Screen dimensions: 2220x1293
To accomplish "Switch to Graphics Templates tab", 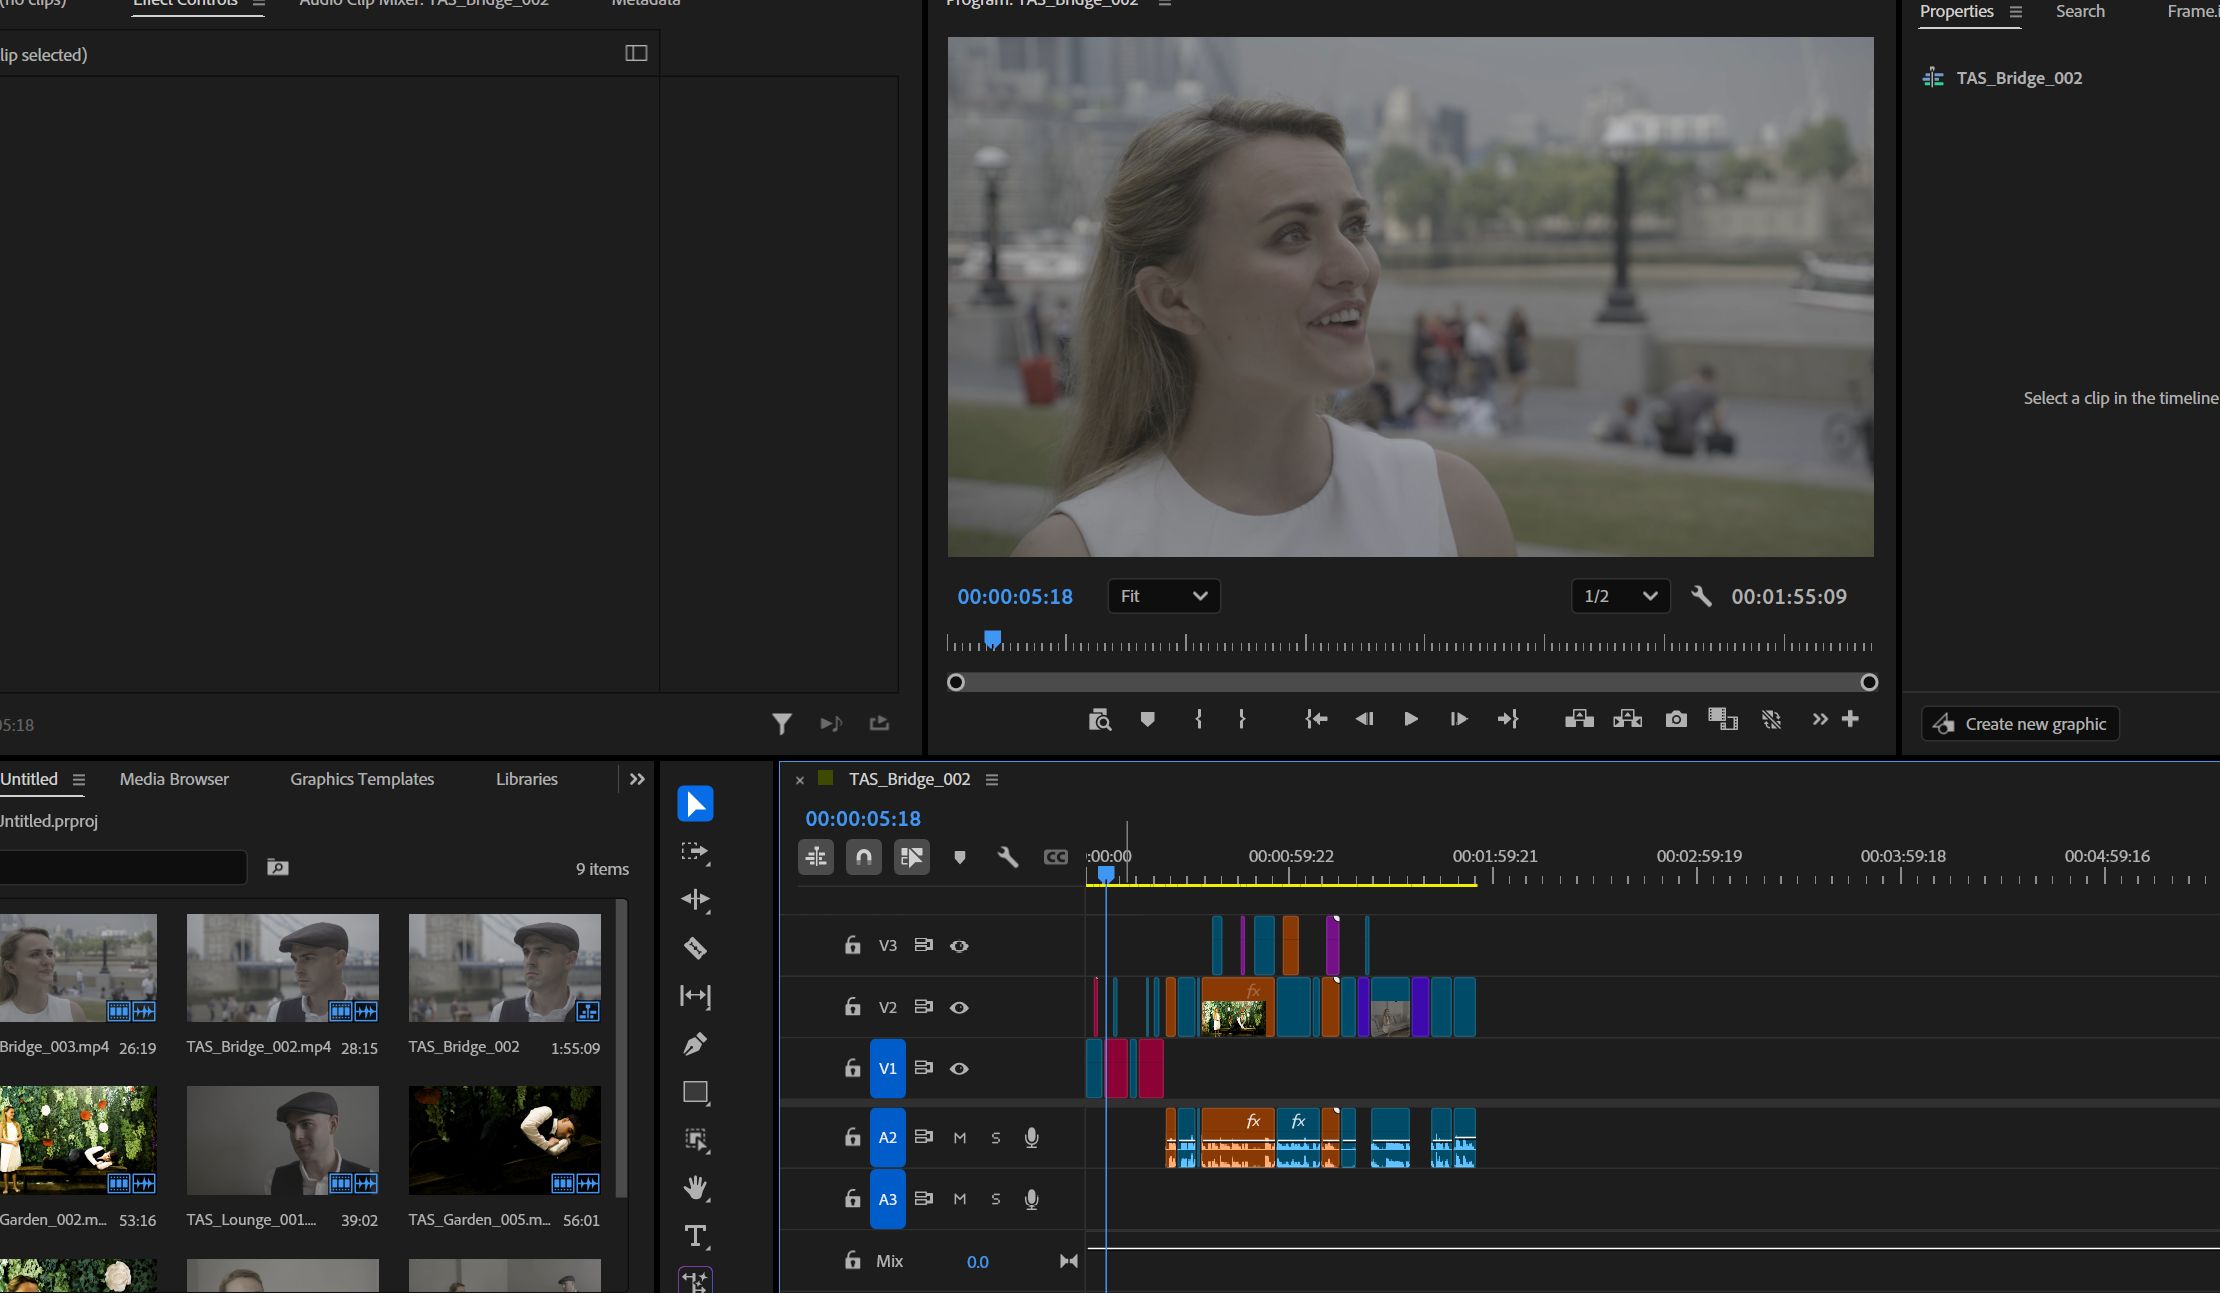I will 362,779.
